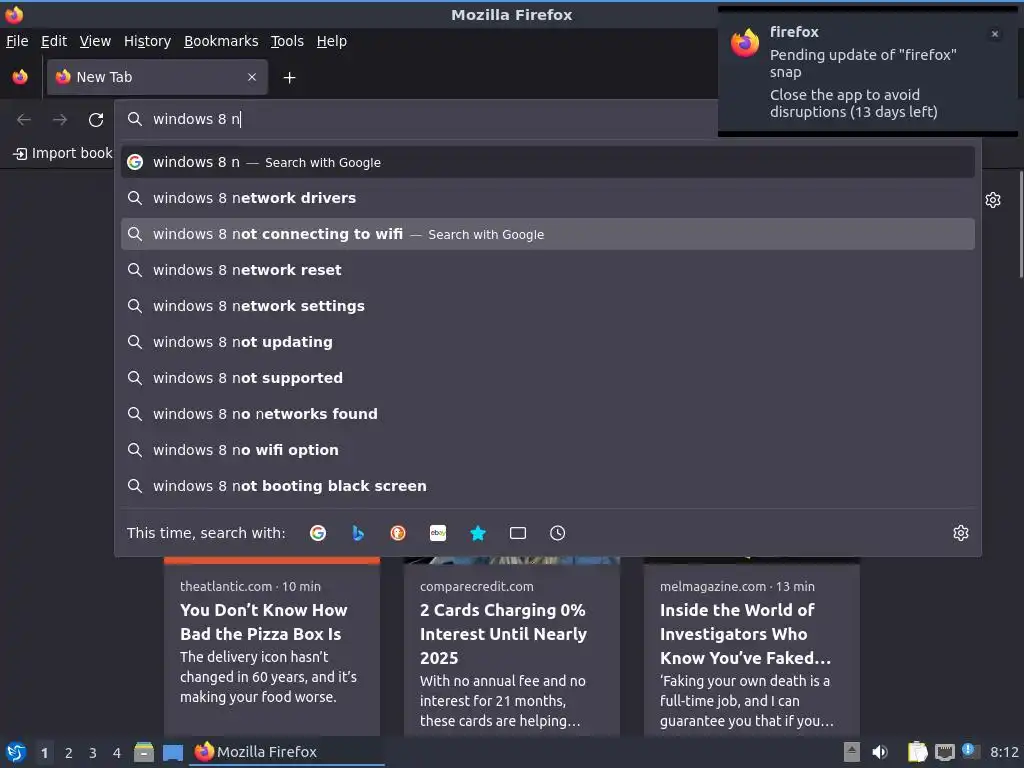
Task: Choose Bing in the one-off search engines
Action: tap(358, 533)
